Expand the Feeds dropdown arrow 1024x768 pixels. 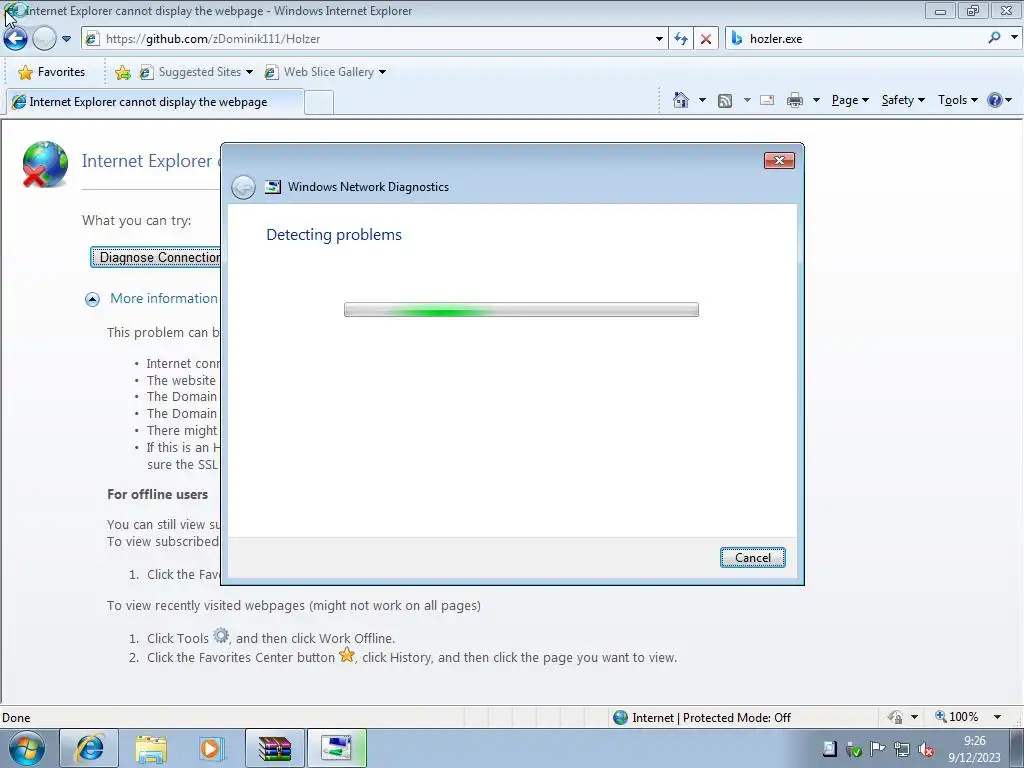(746, 100)
